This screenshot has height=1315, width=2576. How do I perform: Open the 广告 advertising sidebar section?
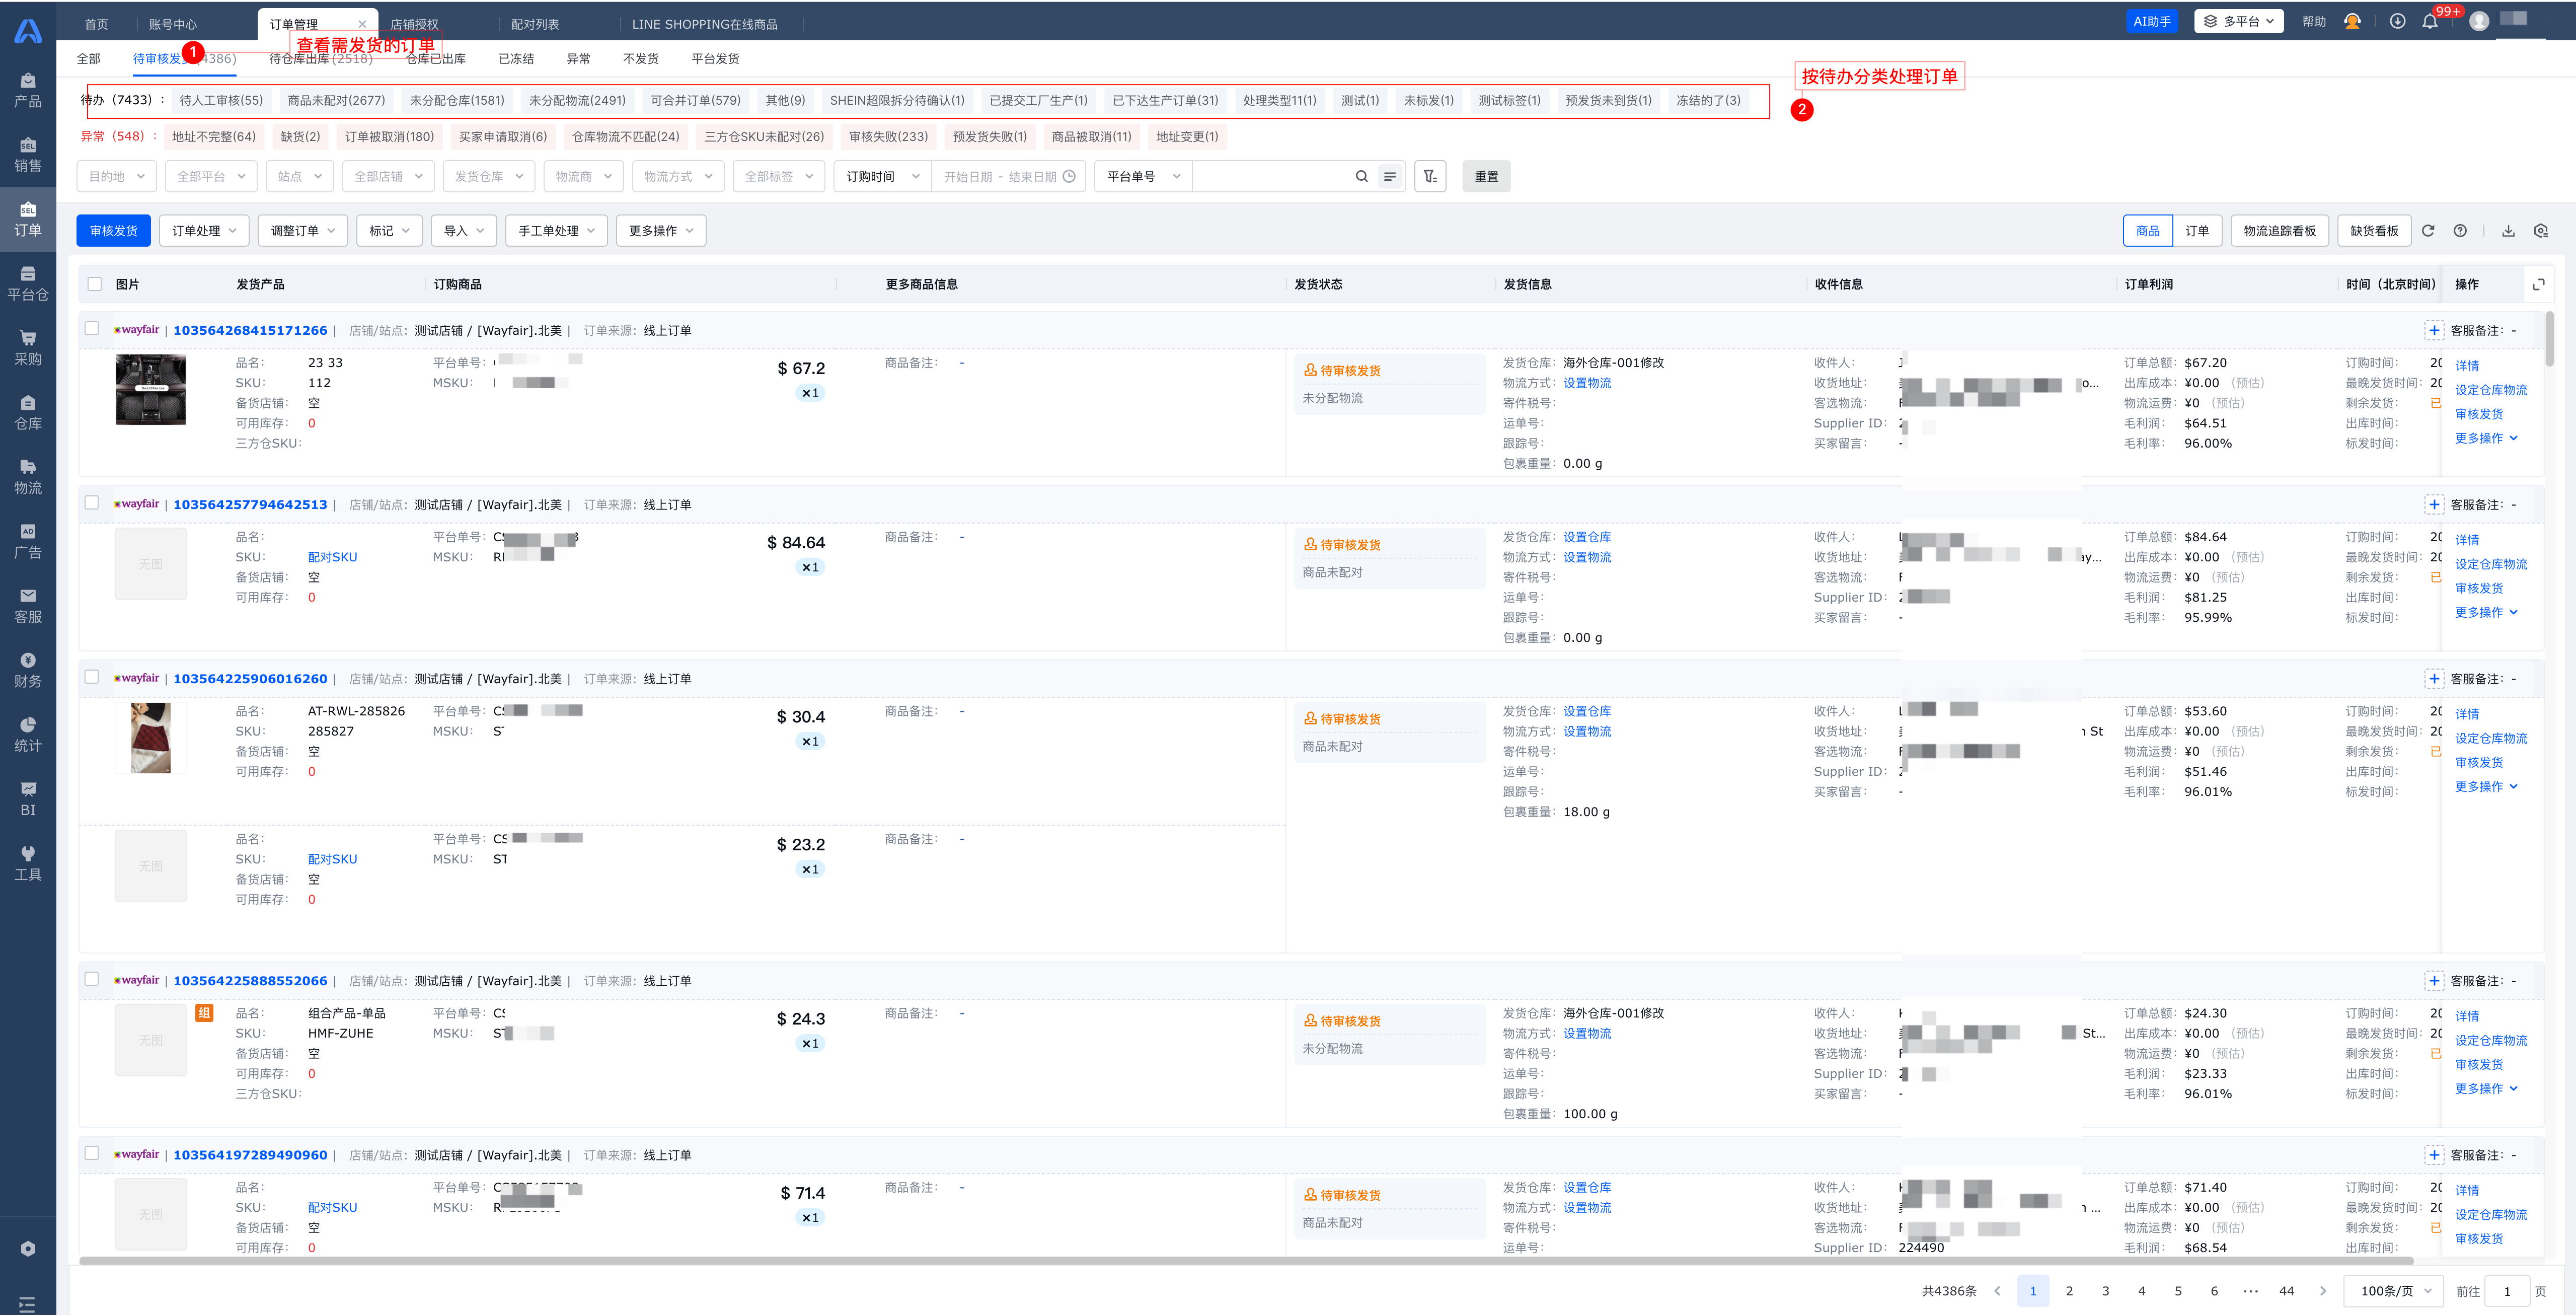tap(28, 541)
